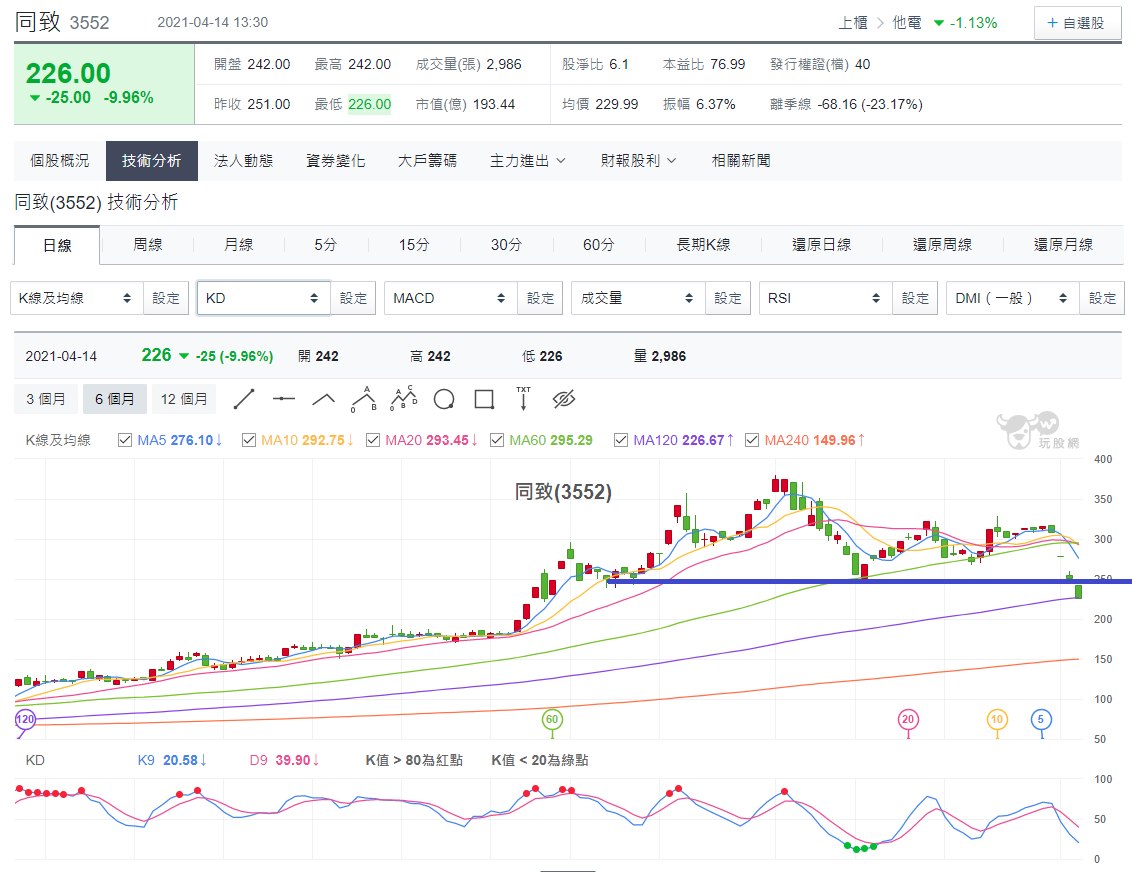Pick the circle drawing tool
The height and width of the screenshot is (872, 1132).
tap(444, 399)
